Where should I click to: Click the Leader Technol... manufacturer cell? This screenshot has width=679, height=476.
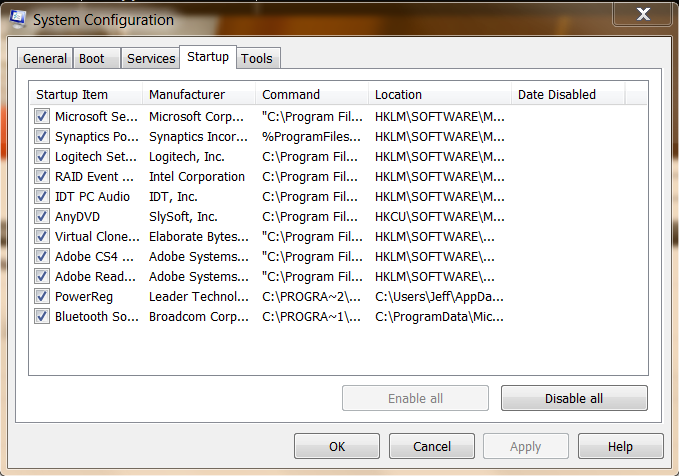[199, 297]
